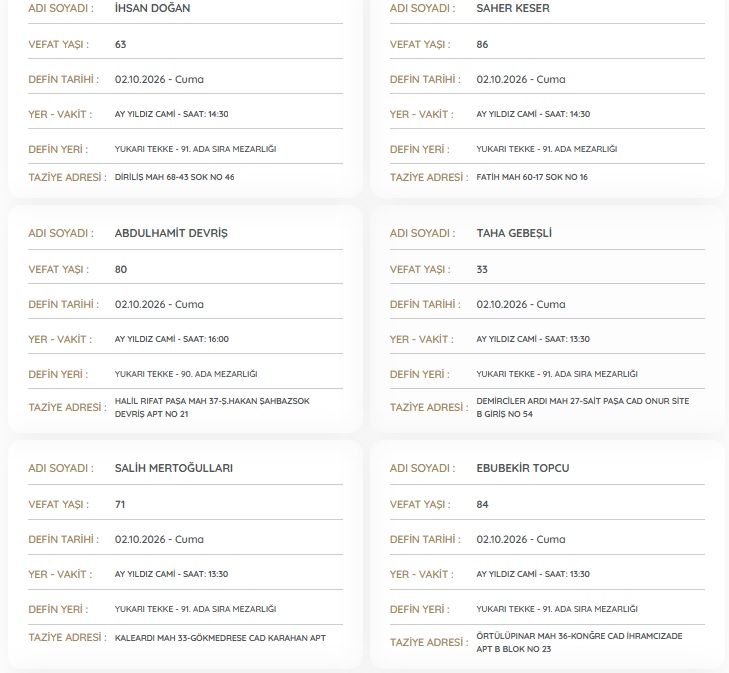Select the name İHSAN DOĞAN
This screenshot has width=729, height=673.
pyautogui.click(x=152, y=8)
